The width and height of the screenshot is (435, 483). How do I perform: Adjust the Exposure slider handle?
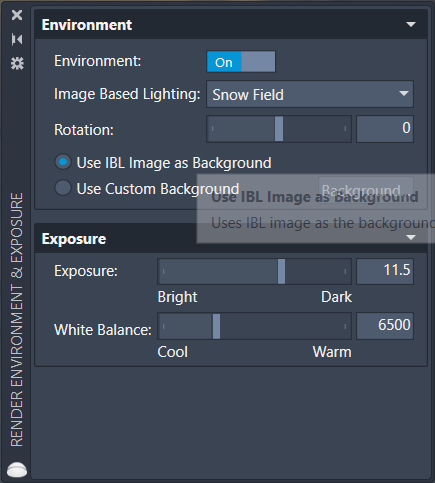click(281, 271)
